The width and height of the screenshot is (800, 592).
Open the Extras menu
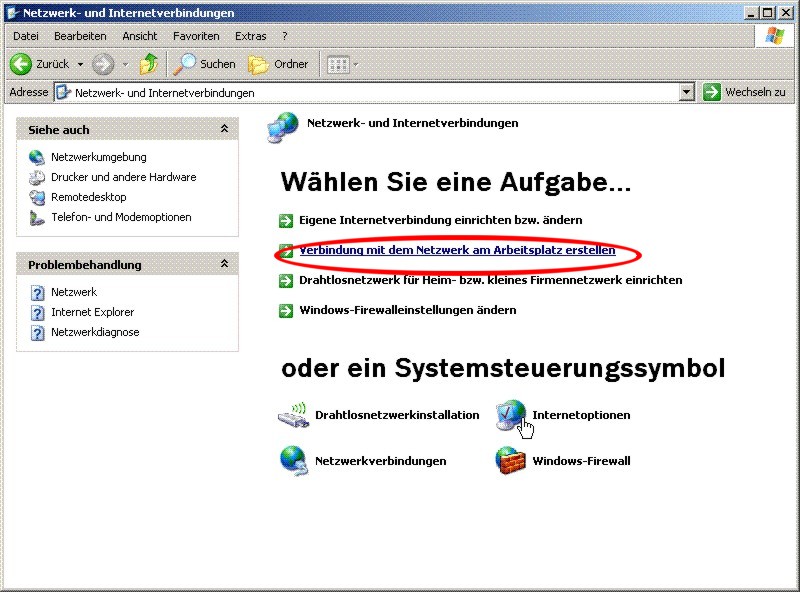pos(251,36)
